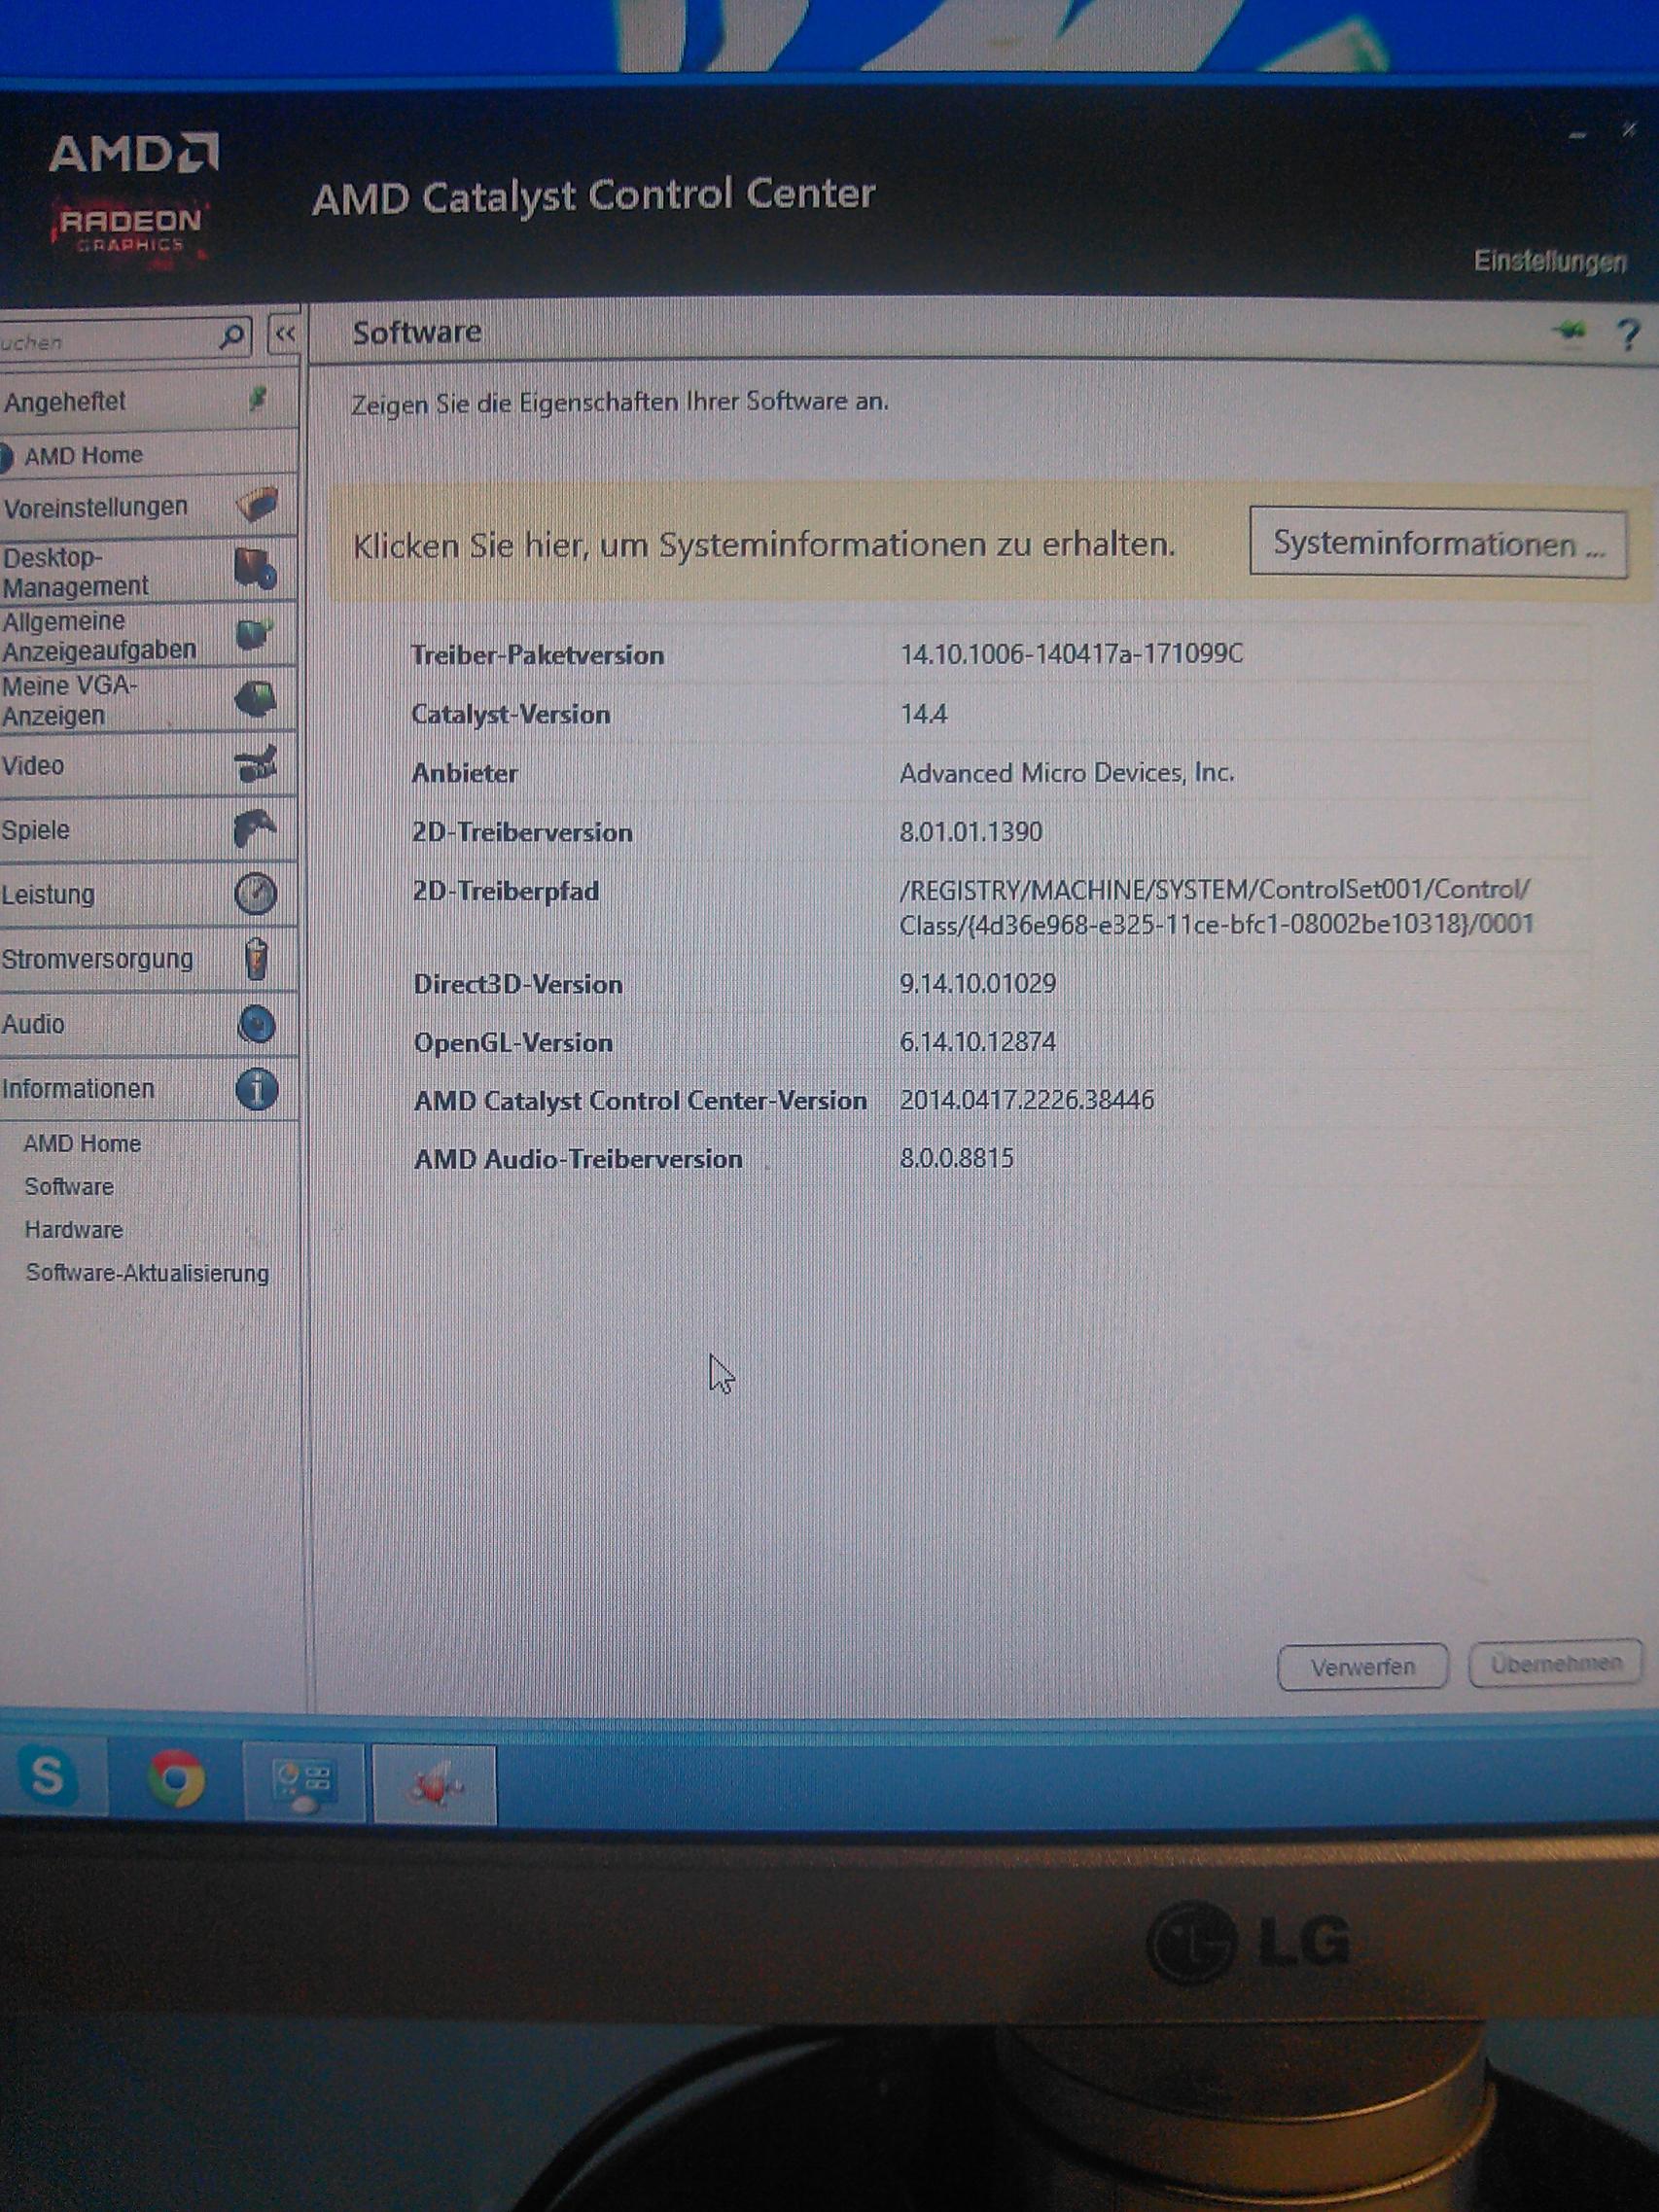Click the Spiele gamepad icon
Image resolution: width=1659 pixels, height=2212 pixels.
coord(255,829)
